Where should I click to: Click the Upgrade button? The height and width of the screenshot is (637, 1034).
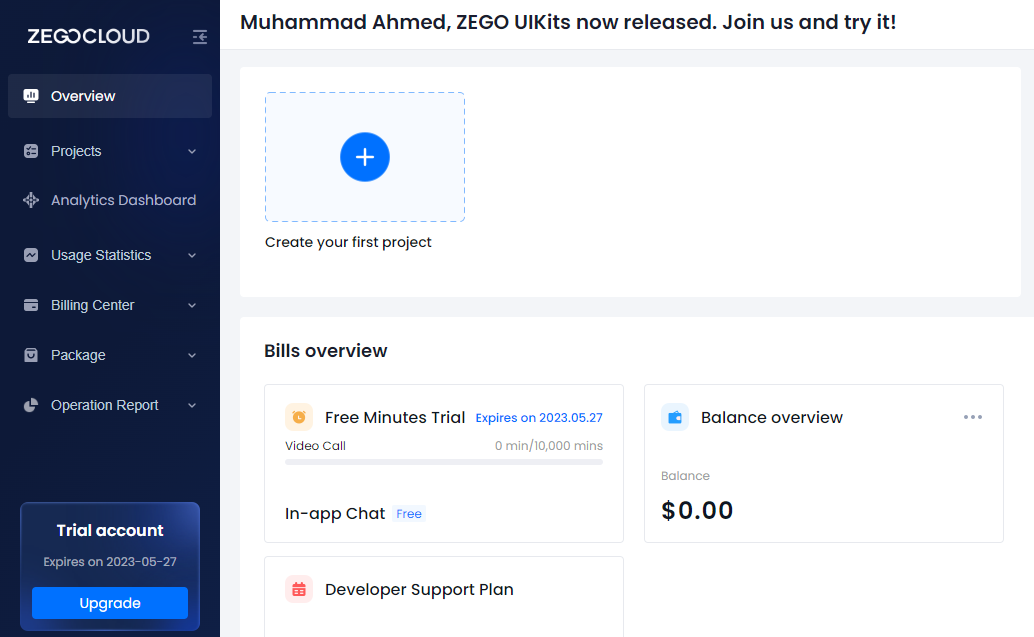110,603
